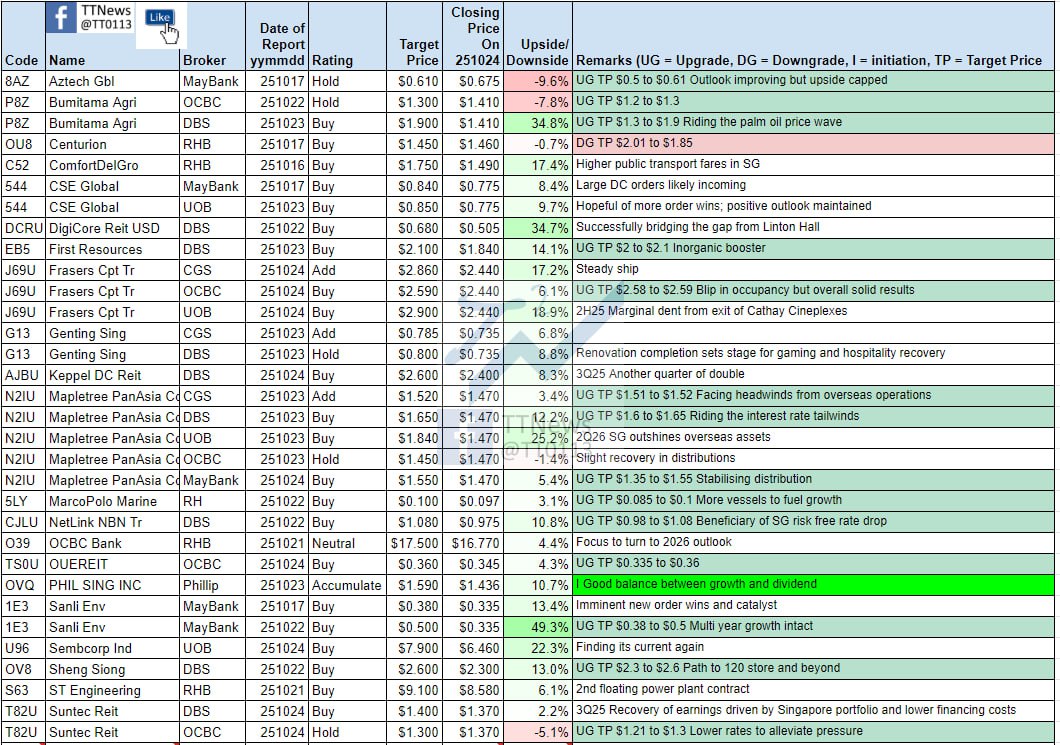
Task: Click the Facebook logo icon
Action: point(62,18)
